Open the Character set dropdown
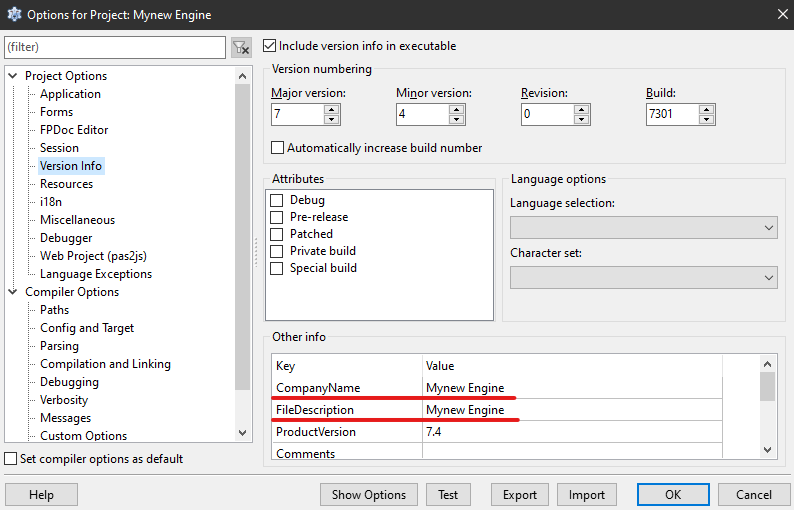Screen dimensions: 794x510 (x=643, y=277)
